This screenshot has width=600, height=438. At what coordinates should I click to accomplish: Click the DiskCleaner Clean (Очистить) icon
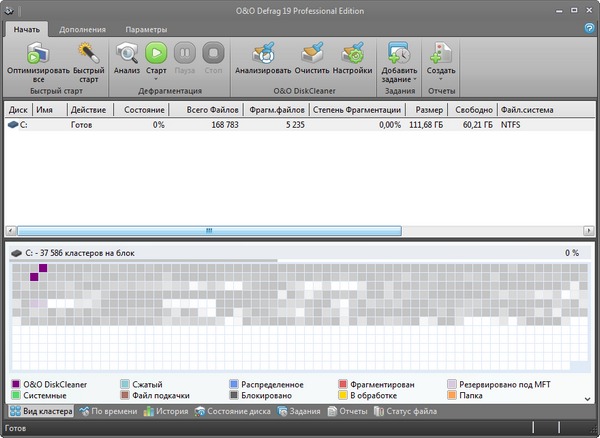click(x=311, y=52)
